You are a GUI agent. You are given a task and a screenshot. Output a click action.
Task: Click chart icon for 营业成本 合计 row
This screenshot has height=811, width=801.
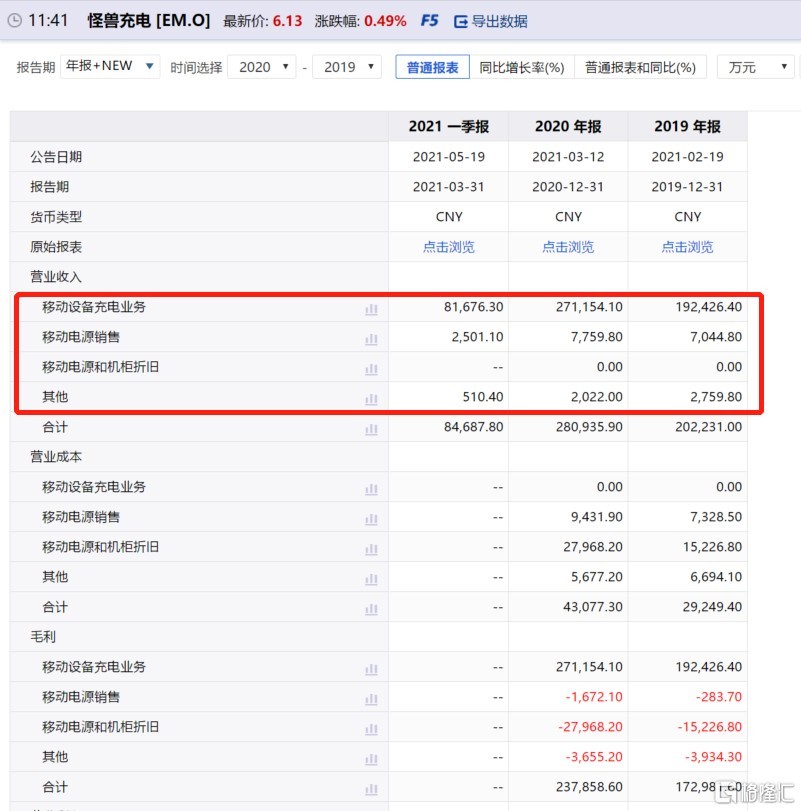click(x=371, y=609)
